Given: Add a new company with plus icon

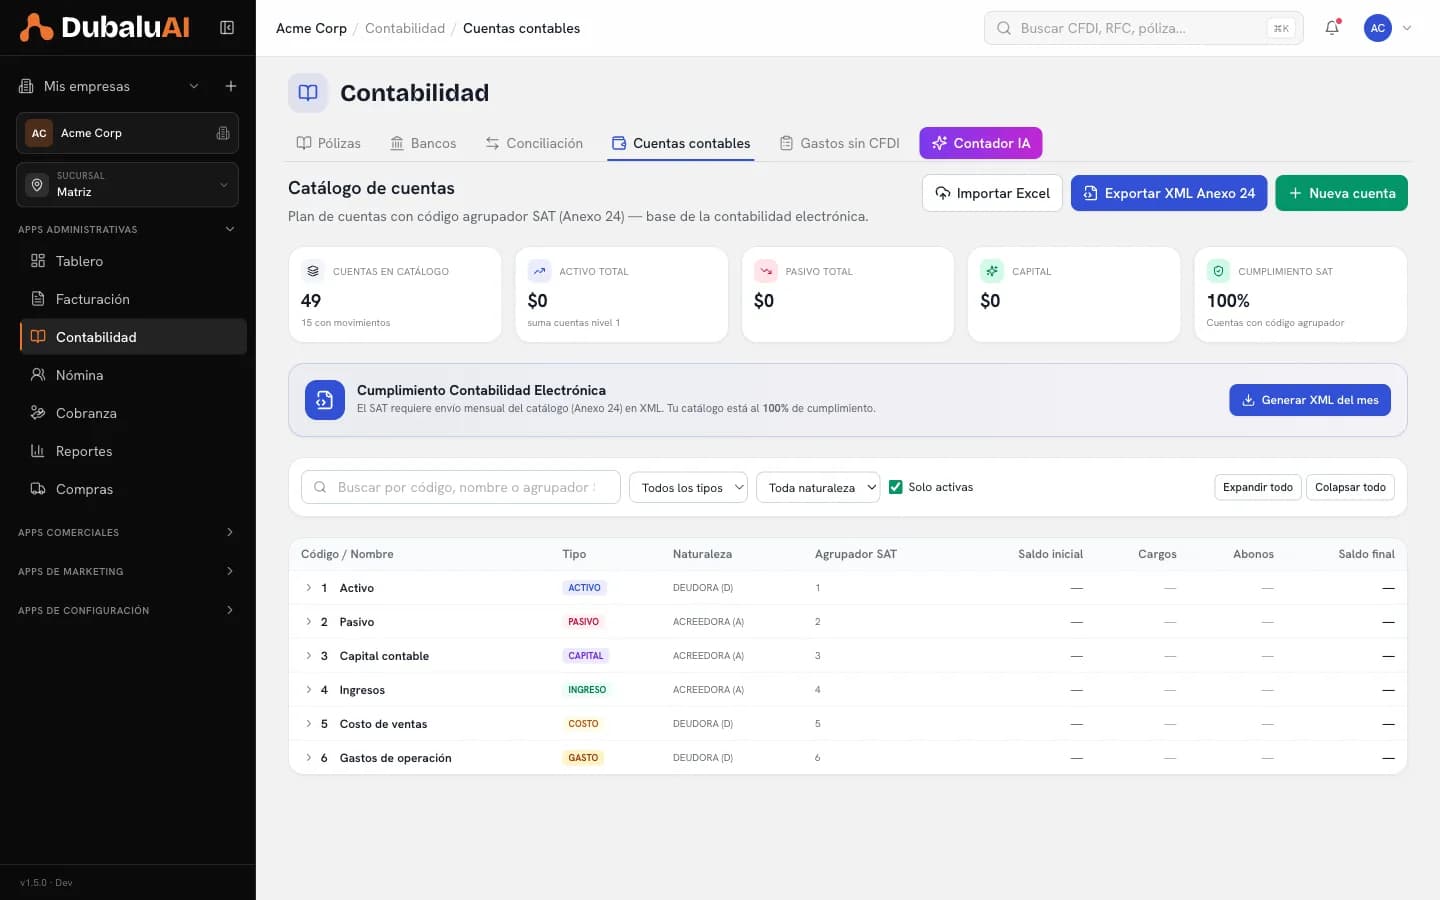Looking at the screenshot, I should click(x=231, y=86).
